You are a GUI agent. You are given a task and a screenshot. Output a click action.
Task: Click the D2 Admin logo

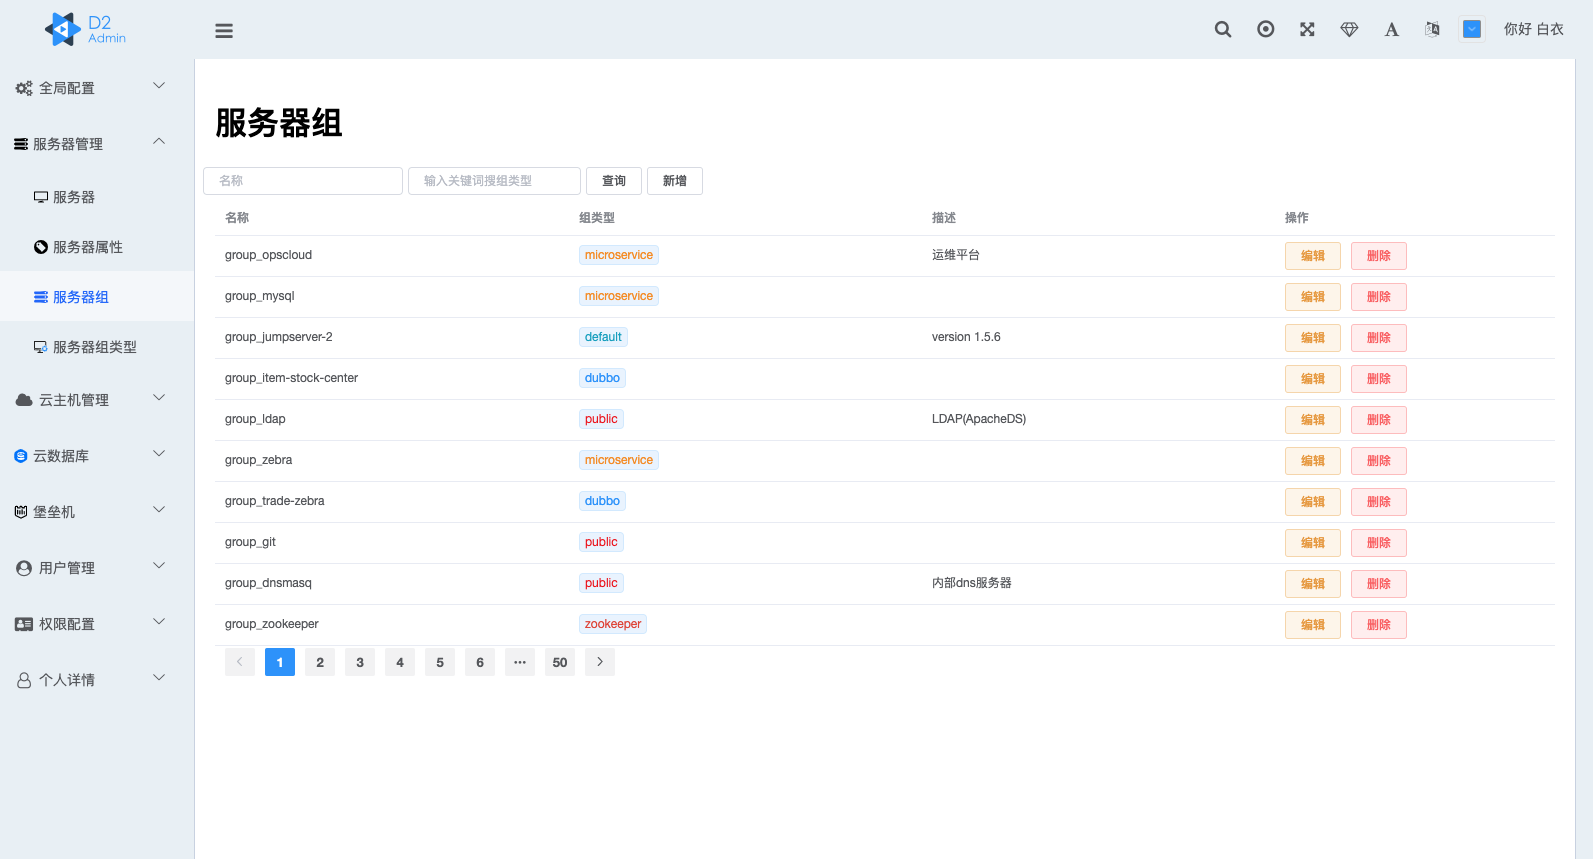coord(86,29)
